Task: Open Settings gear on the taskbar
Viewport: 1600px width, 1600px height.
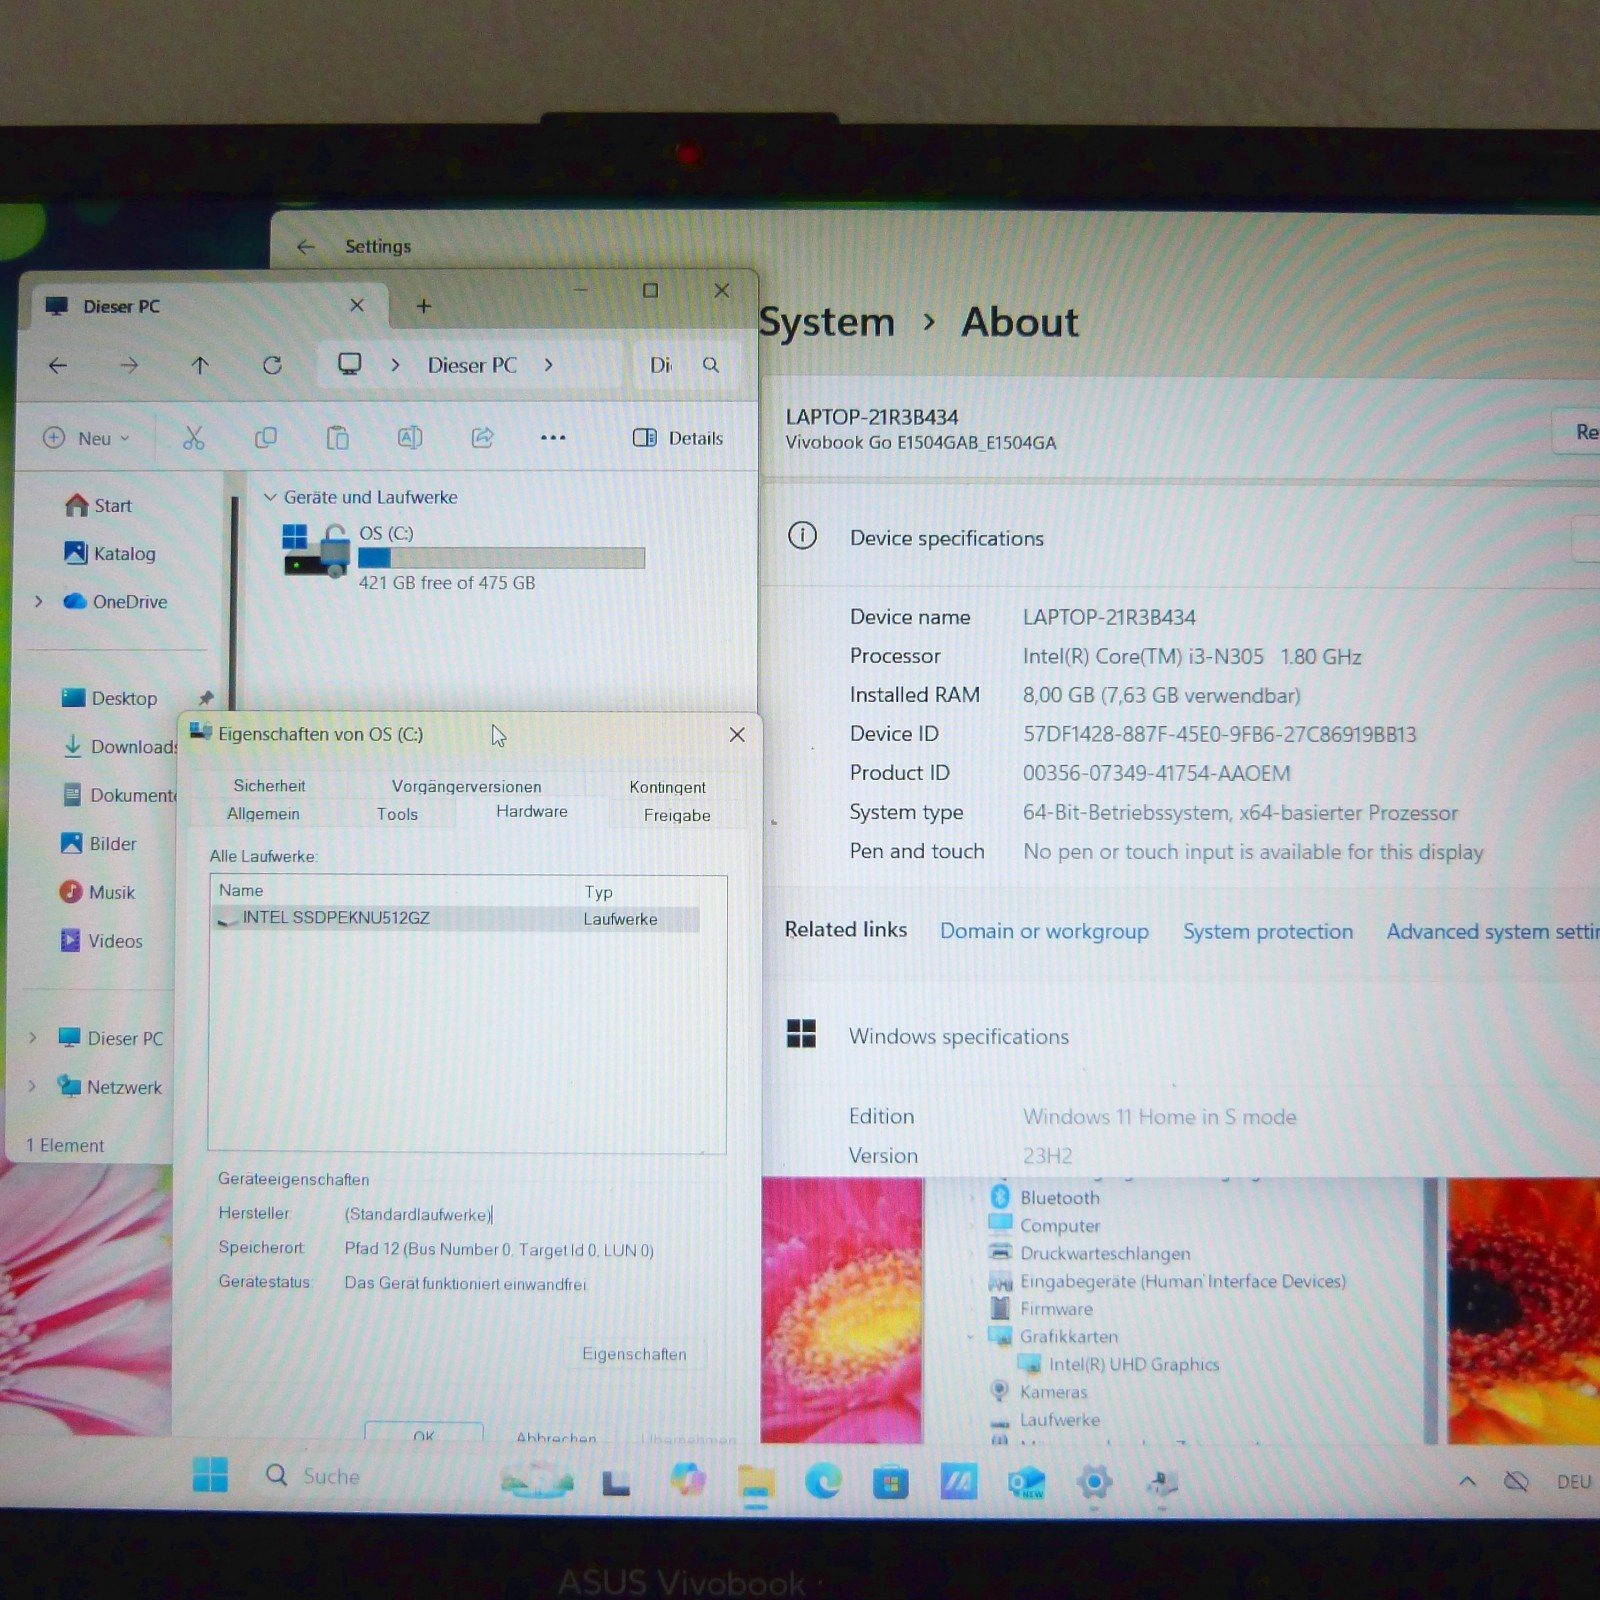Action: (x=1094, y=1482)
